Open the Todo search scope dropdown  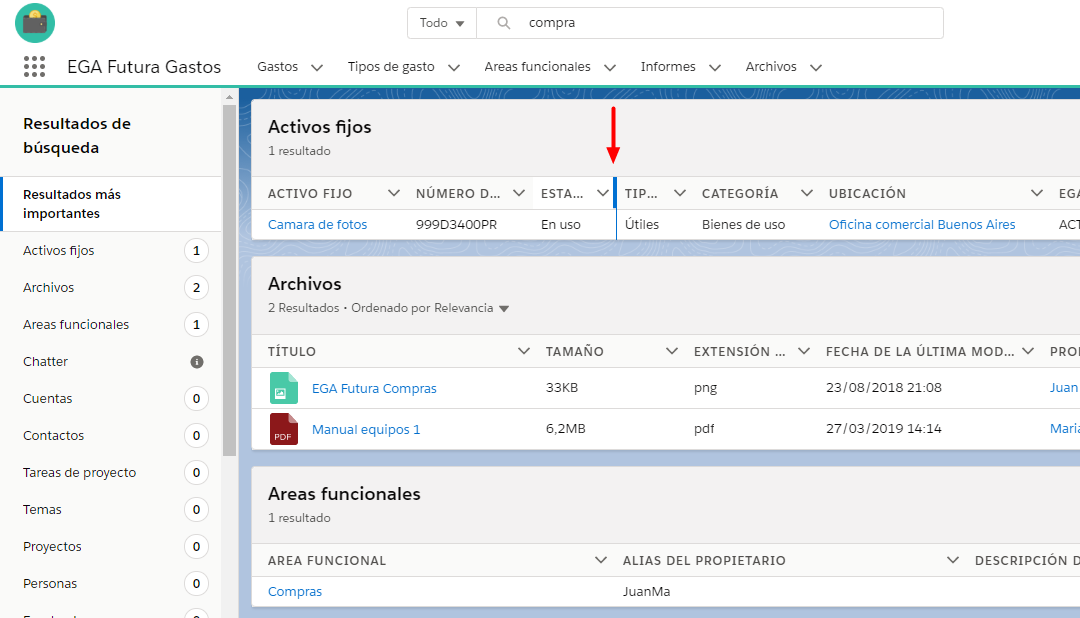[x=442, y=23]
